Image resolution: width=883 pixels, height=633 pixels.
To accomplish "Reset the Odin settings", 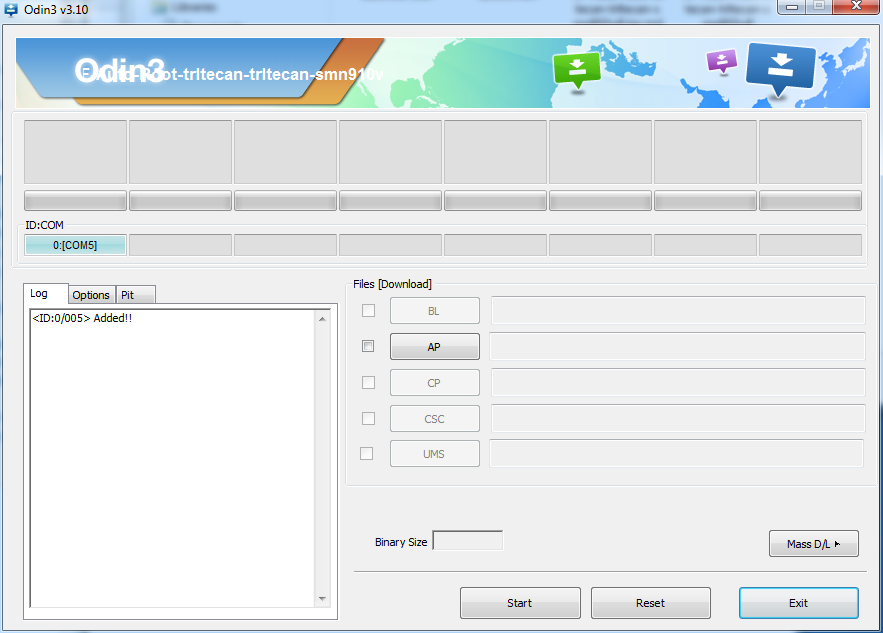I will [x=650, y=603].
